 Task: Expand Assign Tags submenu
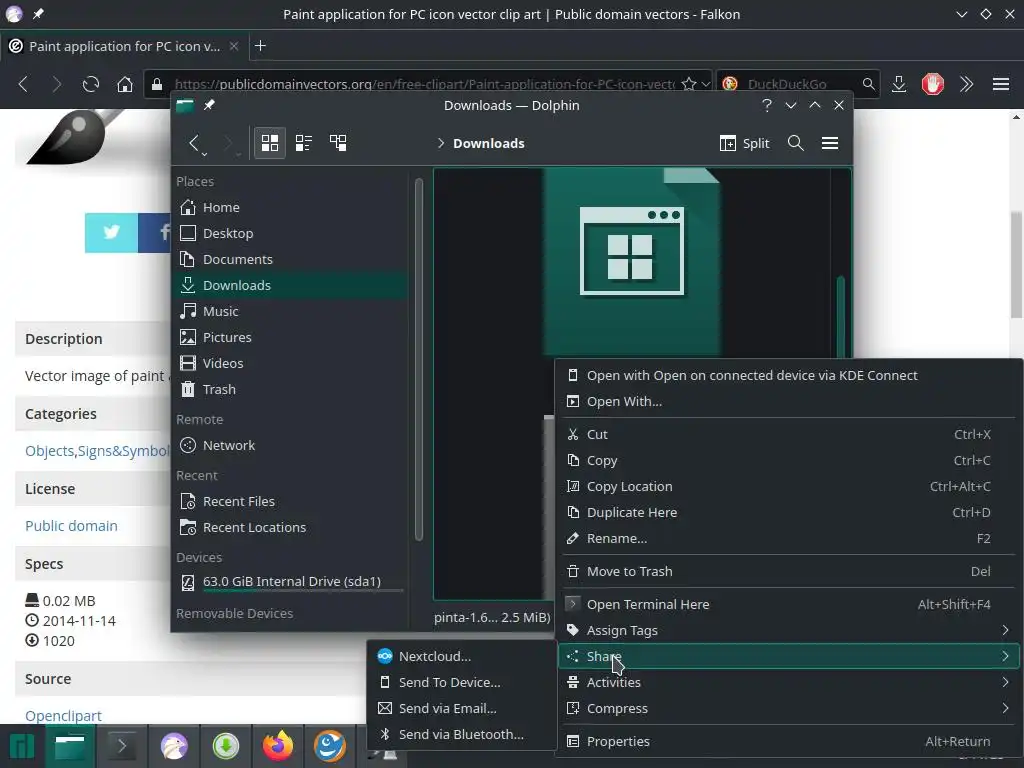pos(789,631)
